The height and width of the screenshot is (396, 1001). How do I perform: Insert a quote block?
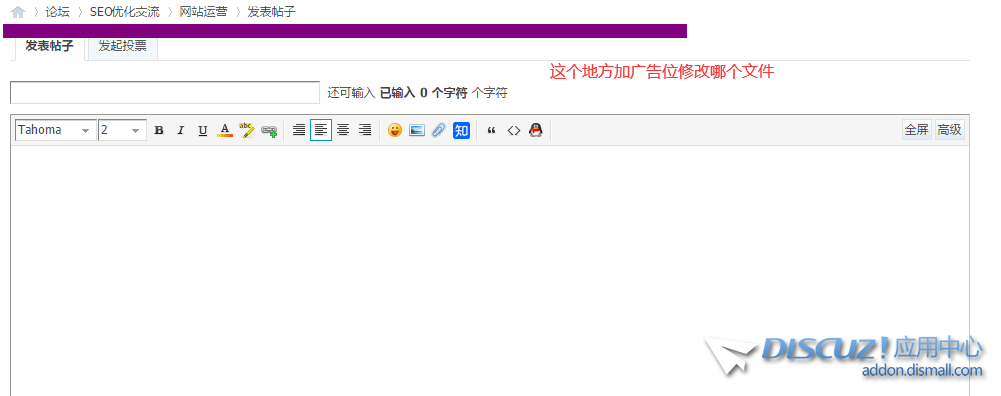pyautogui.click(x=492, y=130)
